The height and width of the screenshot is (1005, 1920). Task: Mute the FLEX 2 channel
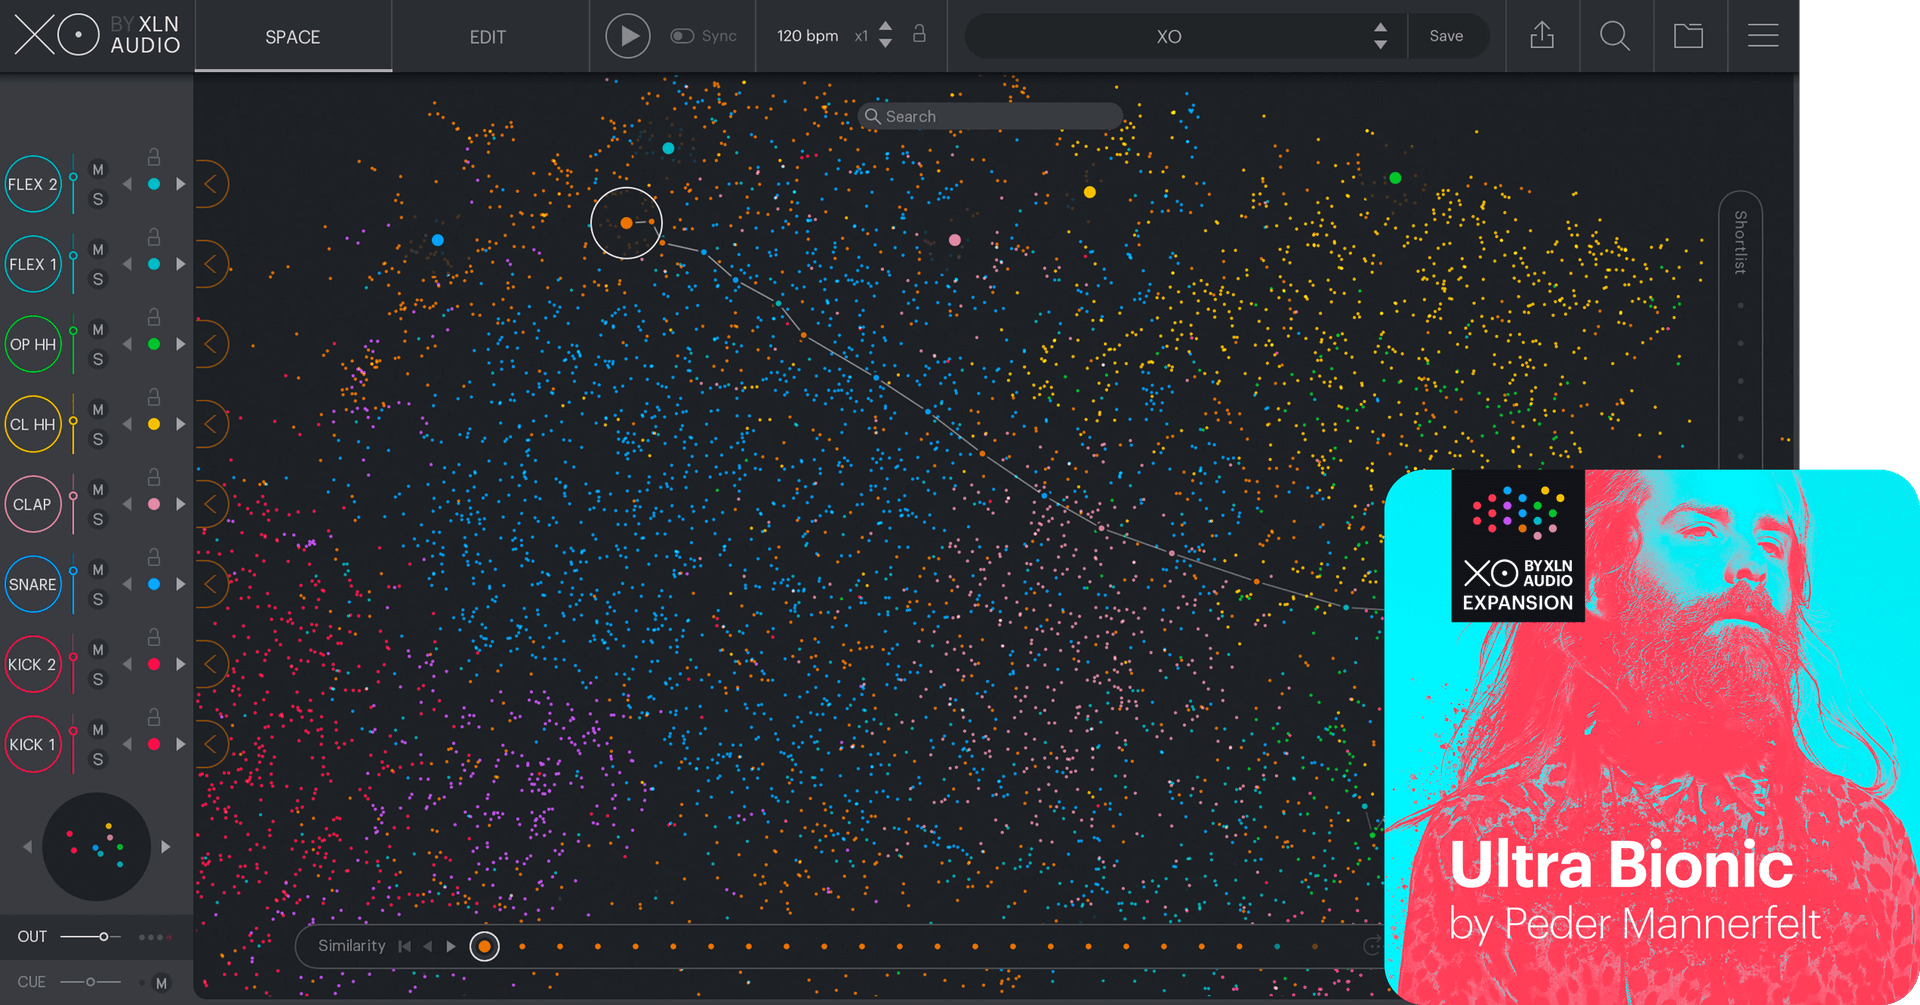(x=98, y=170)
